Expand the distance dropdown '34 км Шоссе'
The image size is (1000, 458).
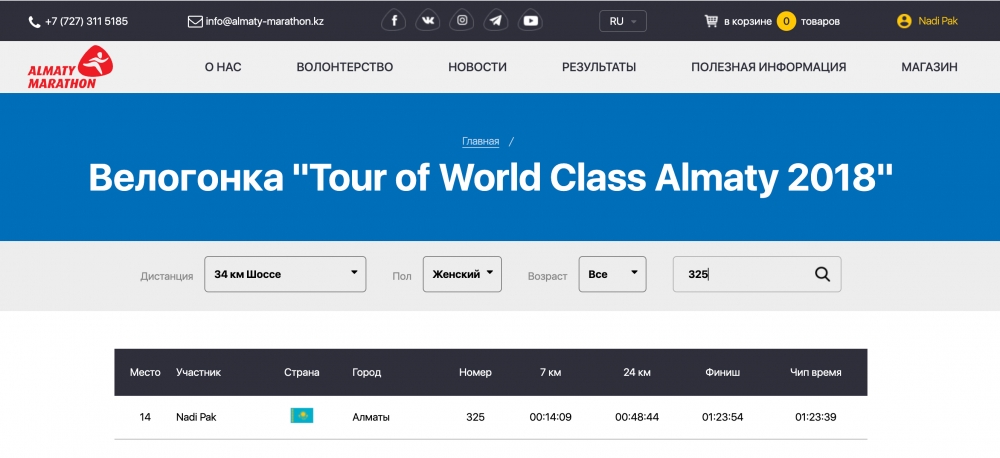[x=285, y=274]
